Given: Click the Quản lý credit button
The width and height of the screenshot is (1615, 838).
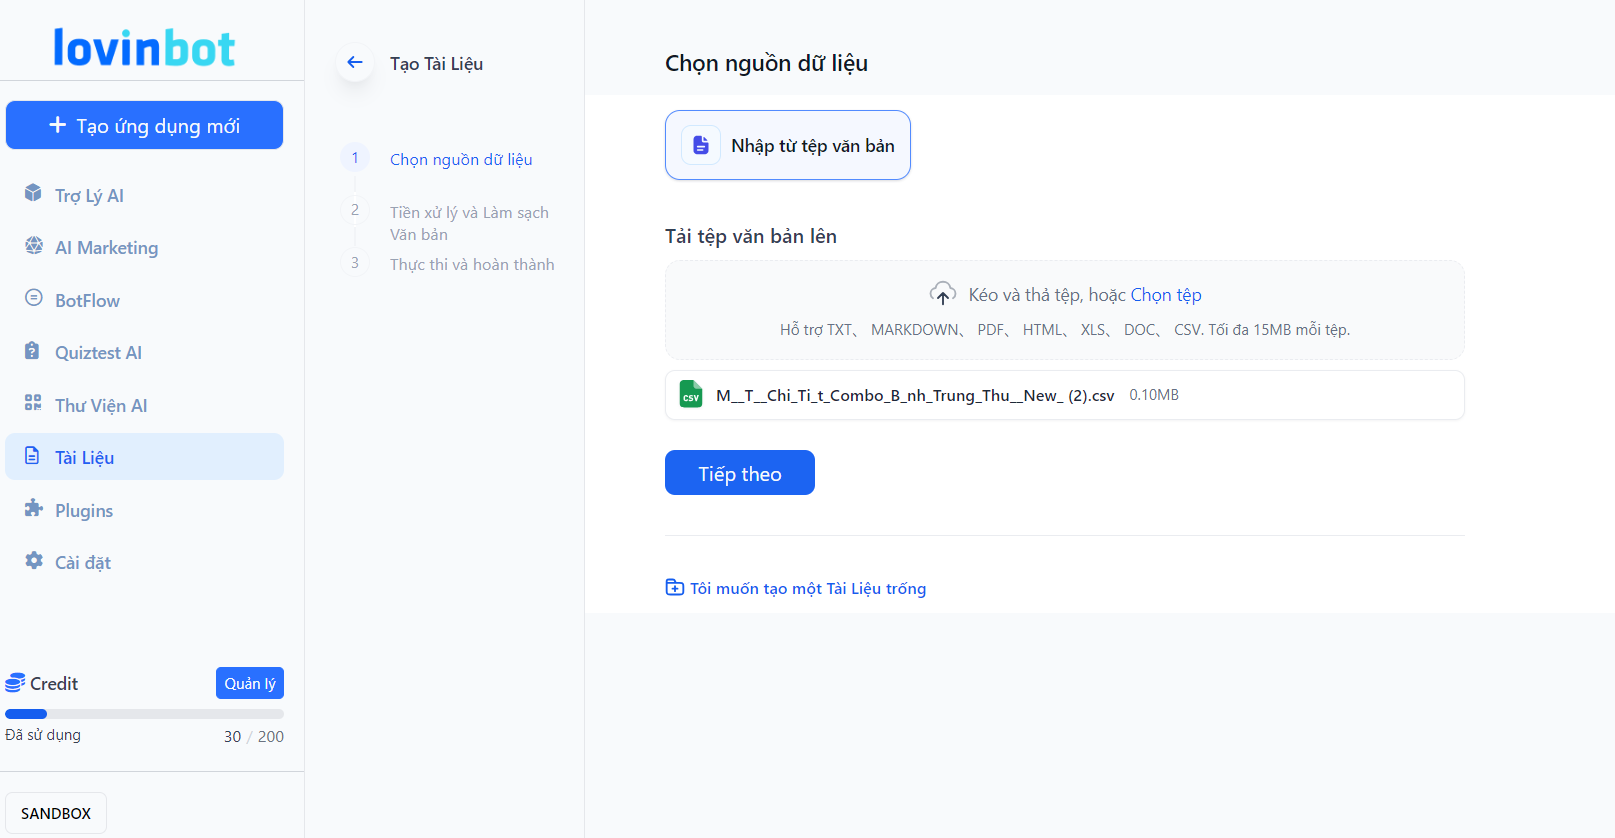Looking at the screenshot, I should 249,683.
